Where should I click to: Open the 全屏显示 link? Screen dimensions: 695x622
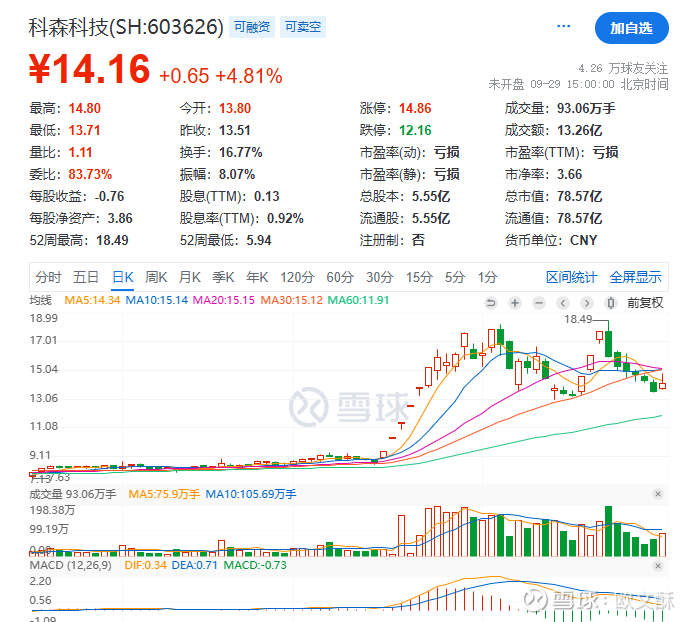click(636, 277)
